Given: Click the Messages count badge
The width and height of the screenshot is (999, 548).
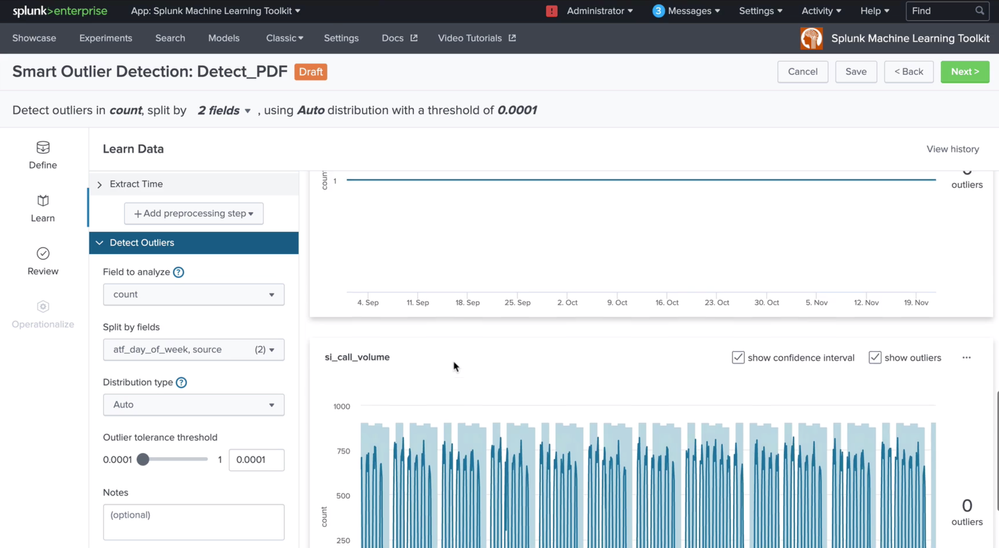Looking at the screenshot, I should tap(658, 11).
